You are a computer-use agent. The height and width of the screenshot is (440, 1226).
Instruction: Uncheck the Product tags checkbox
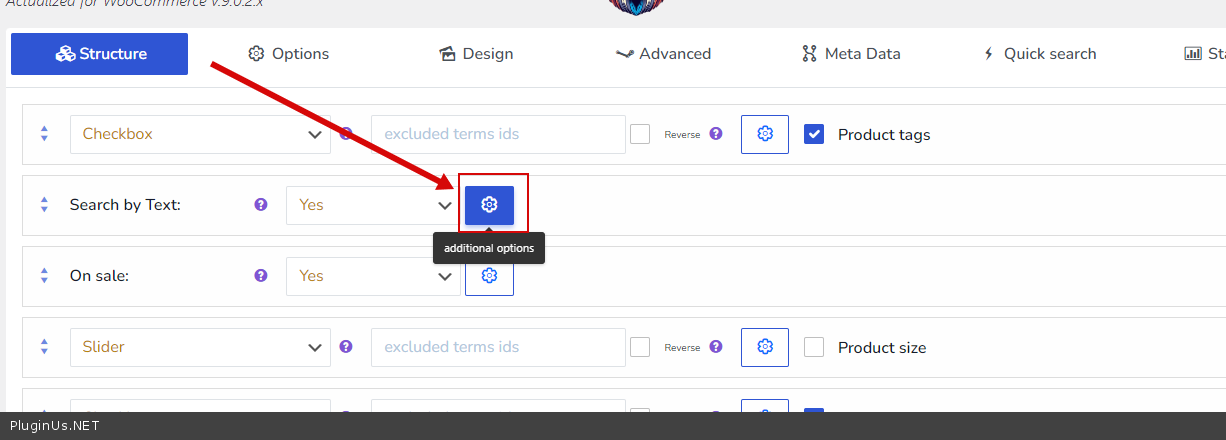[814, 134]
